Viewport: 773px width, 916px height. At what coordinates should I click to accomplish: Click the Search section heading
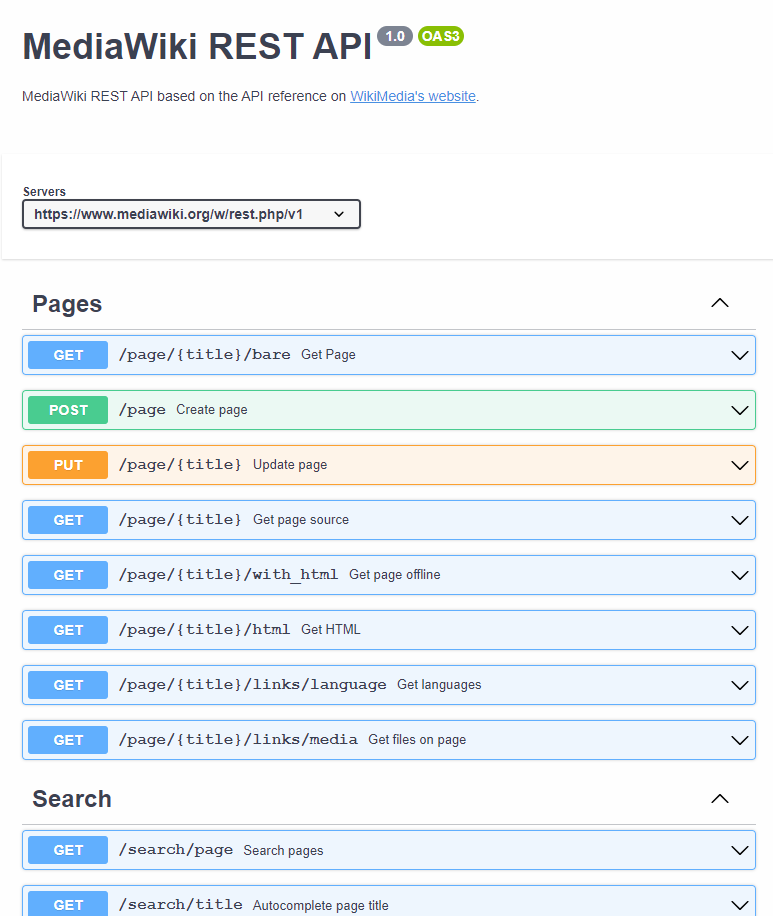(x=72, y=799)
